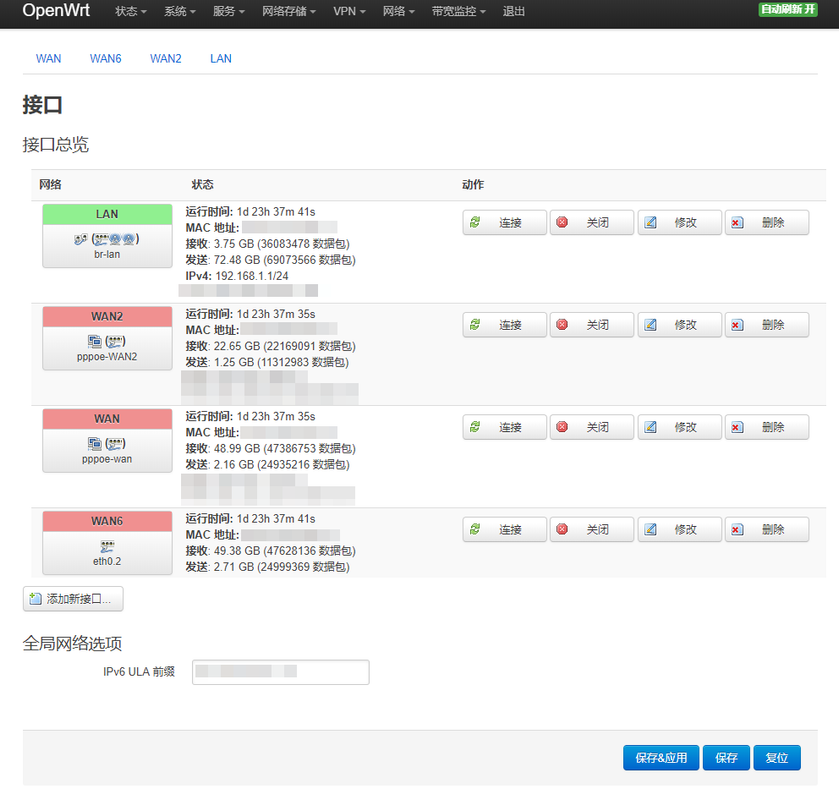Open the 系统 dropdown menu

pyautogui.click(x=180, y=11)
